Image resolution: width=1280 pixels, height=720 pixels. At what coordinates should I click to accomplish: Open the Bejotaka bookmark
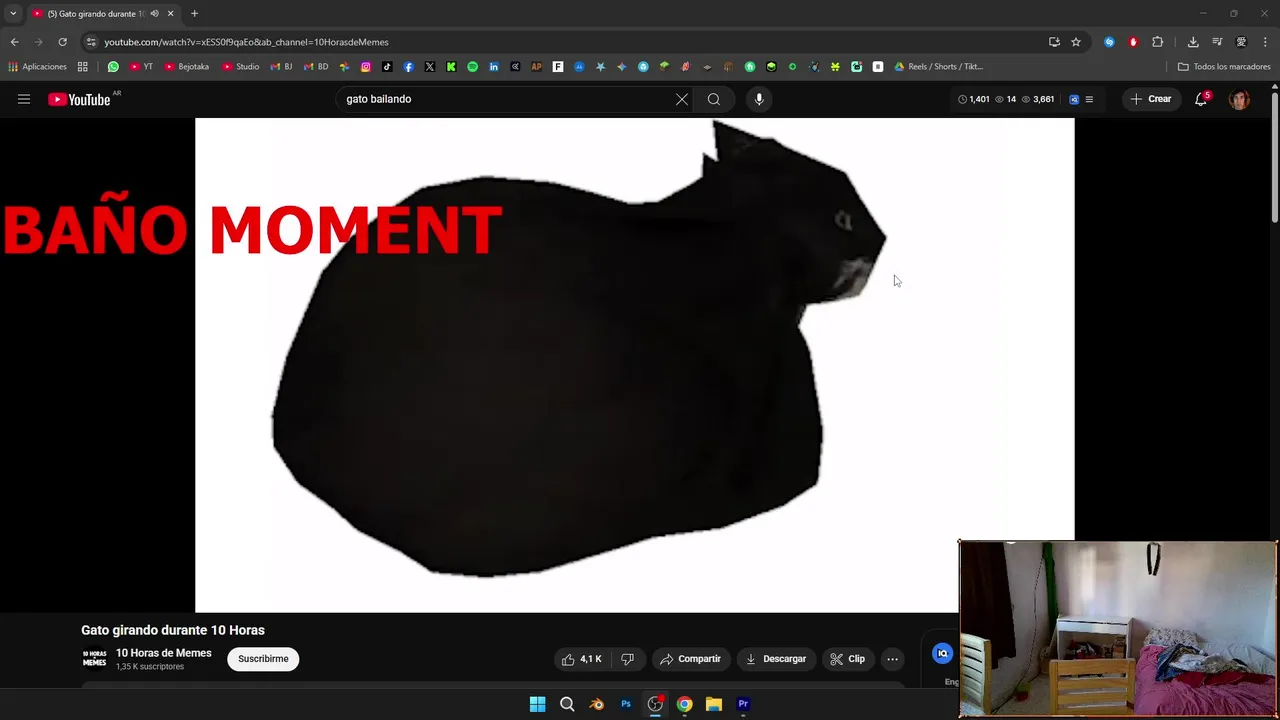[187, 67]
